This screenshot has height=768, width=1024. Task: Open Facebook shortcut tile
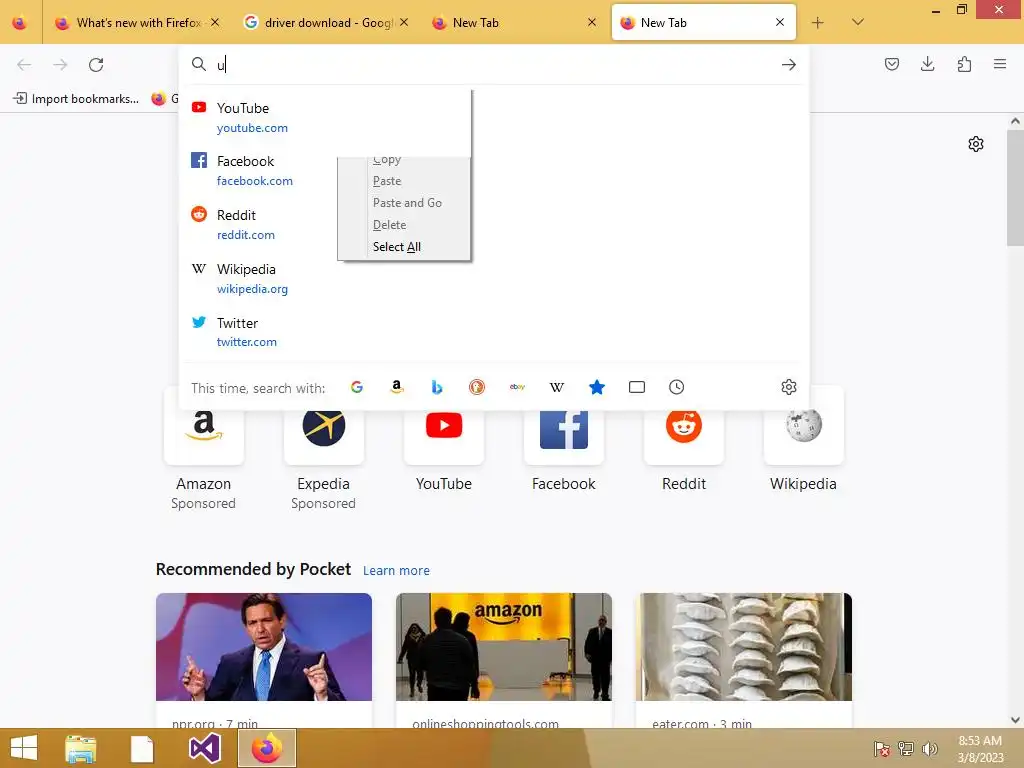click(564, 426)
